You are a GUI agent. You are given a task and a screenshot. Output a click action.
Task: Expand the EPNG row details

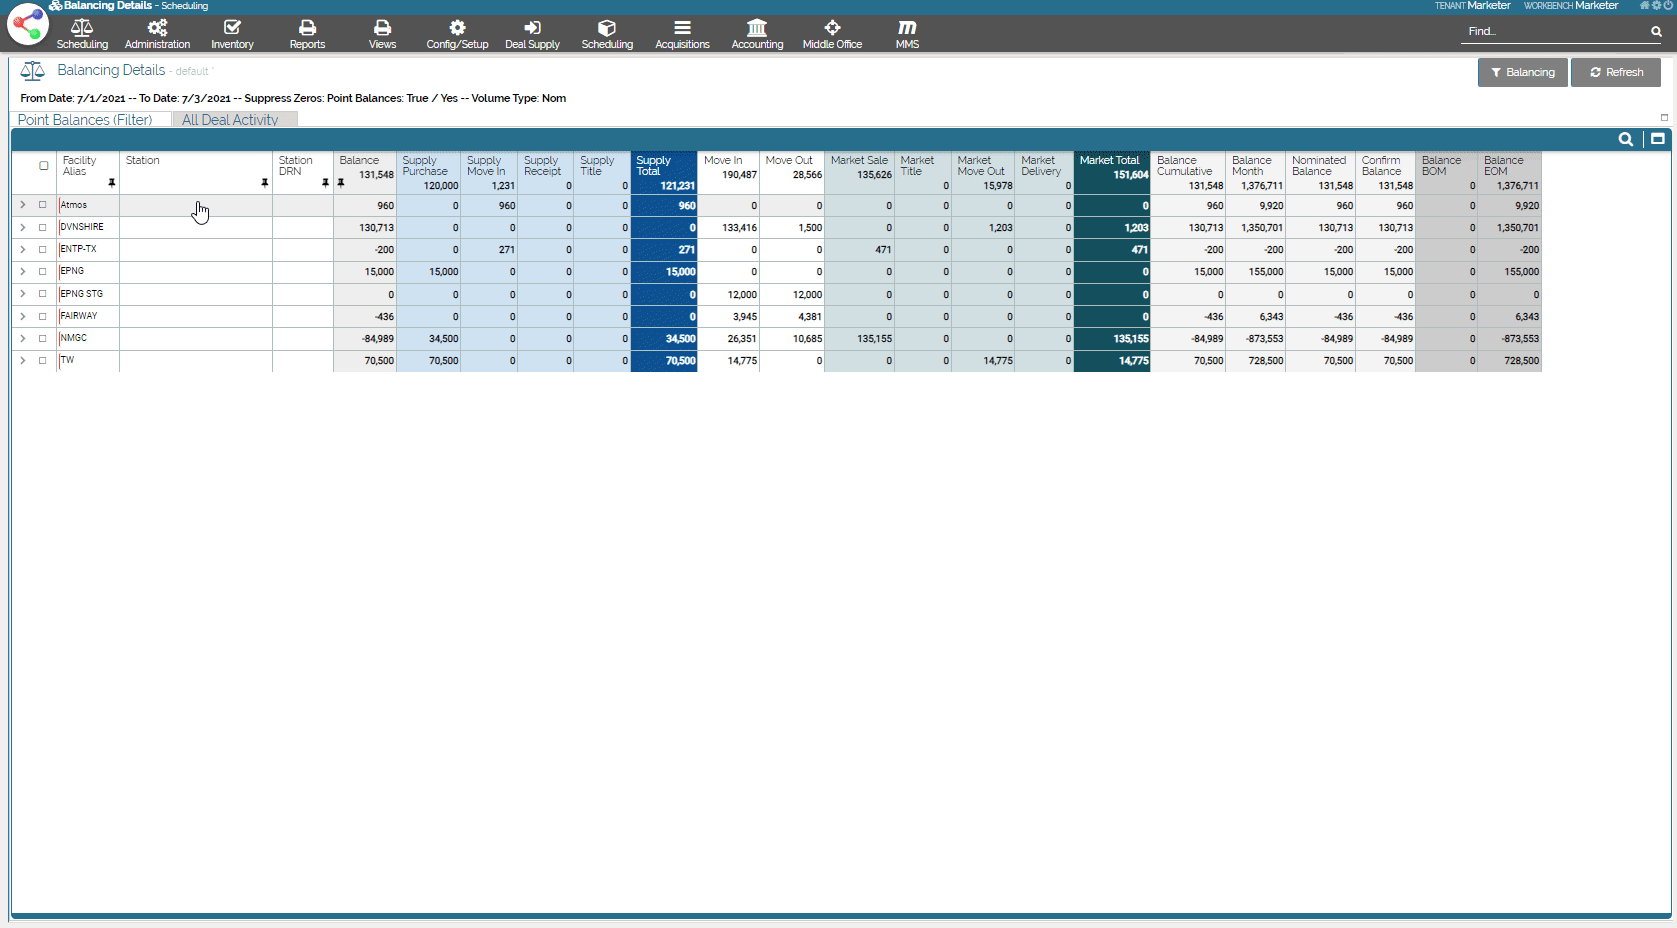(23, 271)
